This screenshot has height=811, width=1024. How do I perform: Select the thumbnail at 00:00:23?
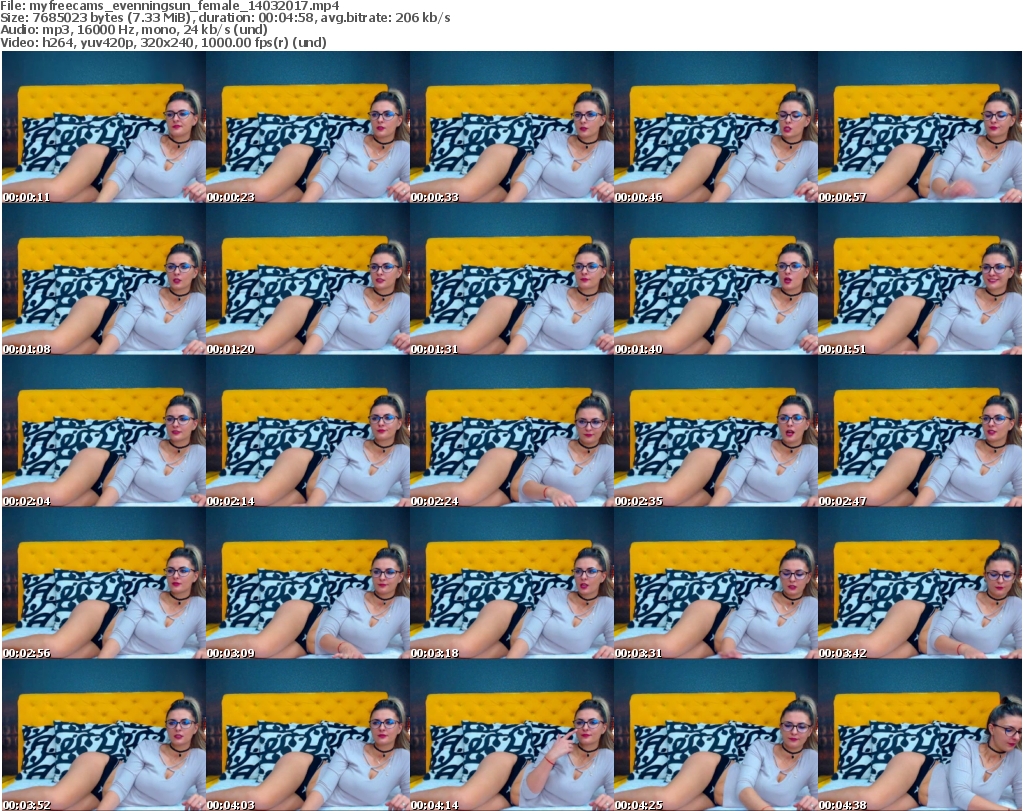point(308,127)
